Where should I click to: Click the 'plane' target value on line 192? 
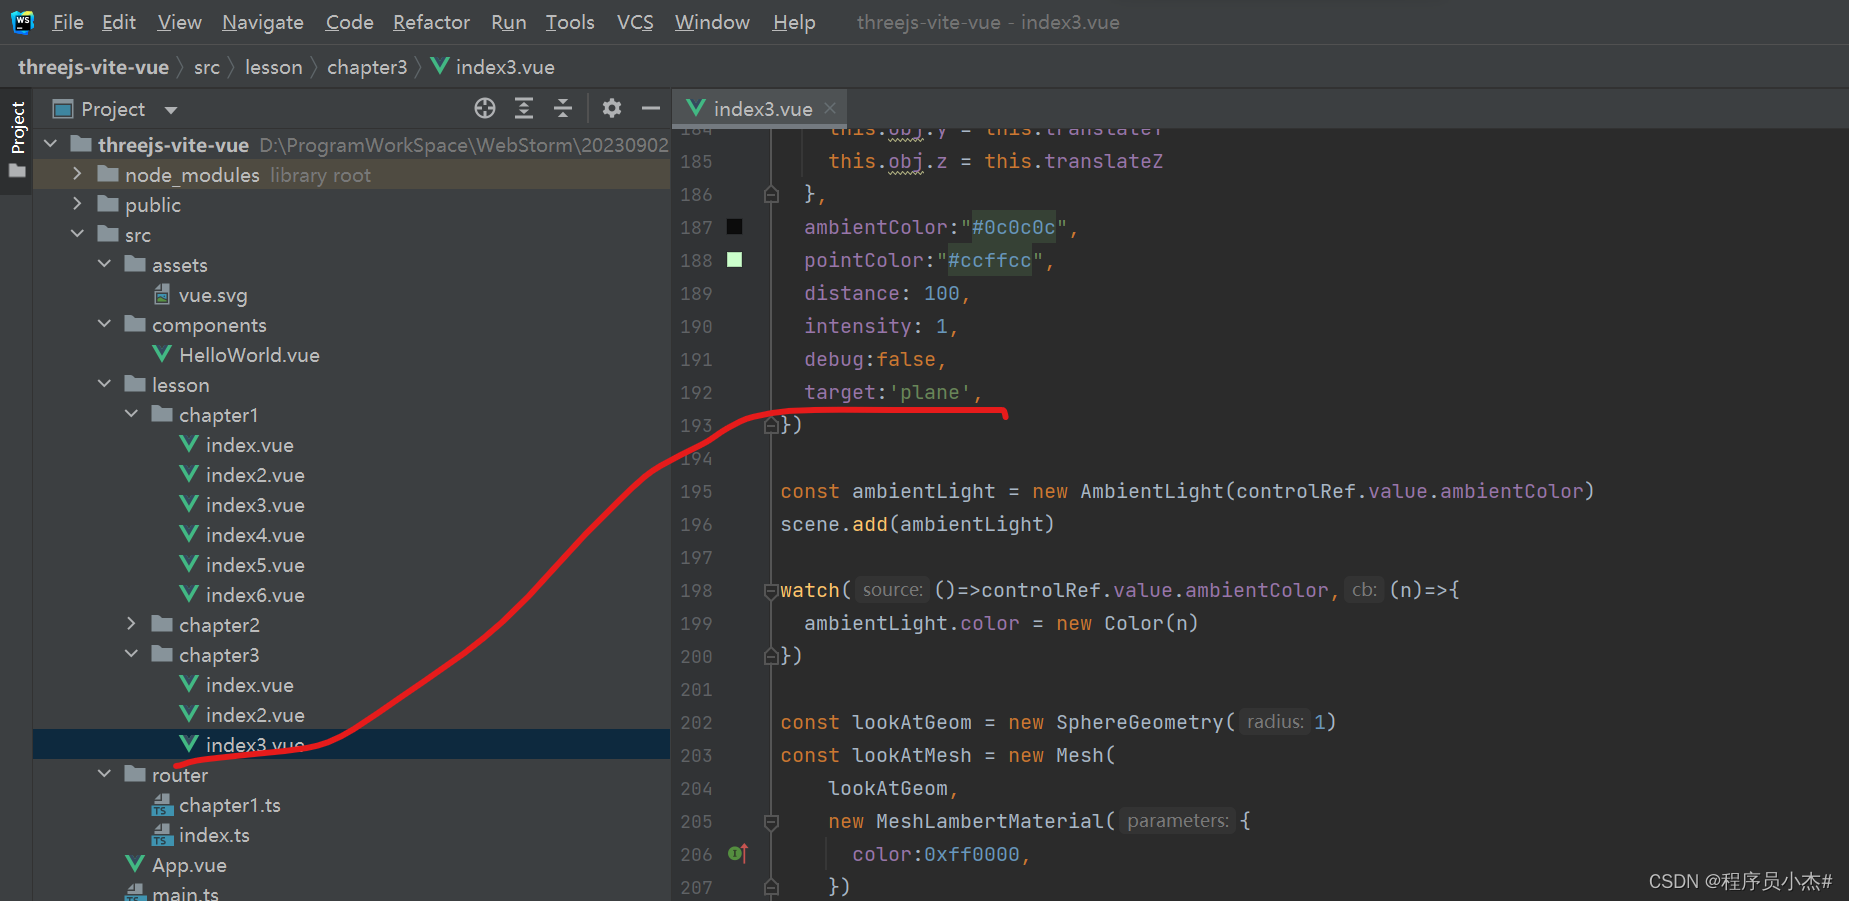point(930,392)
